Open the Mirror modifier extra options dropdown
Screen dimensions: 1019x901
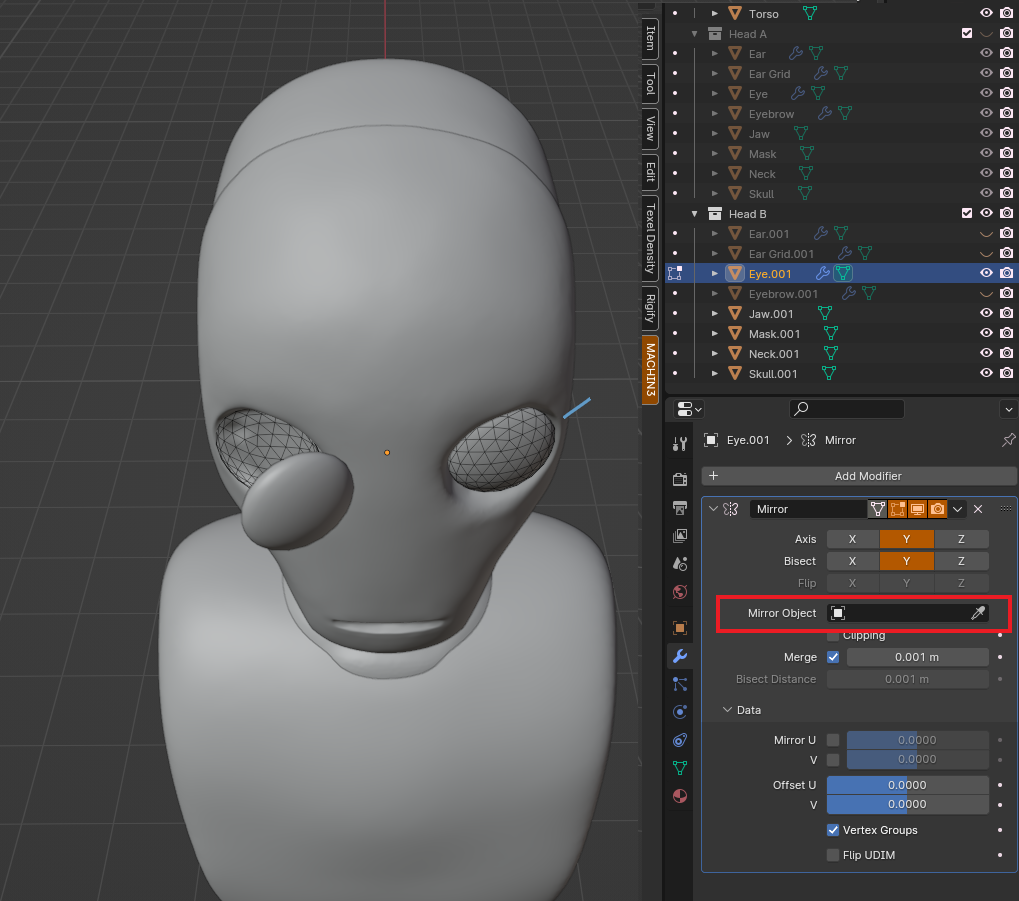click(x=957, y=509)
